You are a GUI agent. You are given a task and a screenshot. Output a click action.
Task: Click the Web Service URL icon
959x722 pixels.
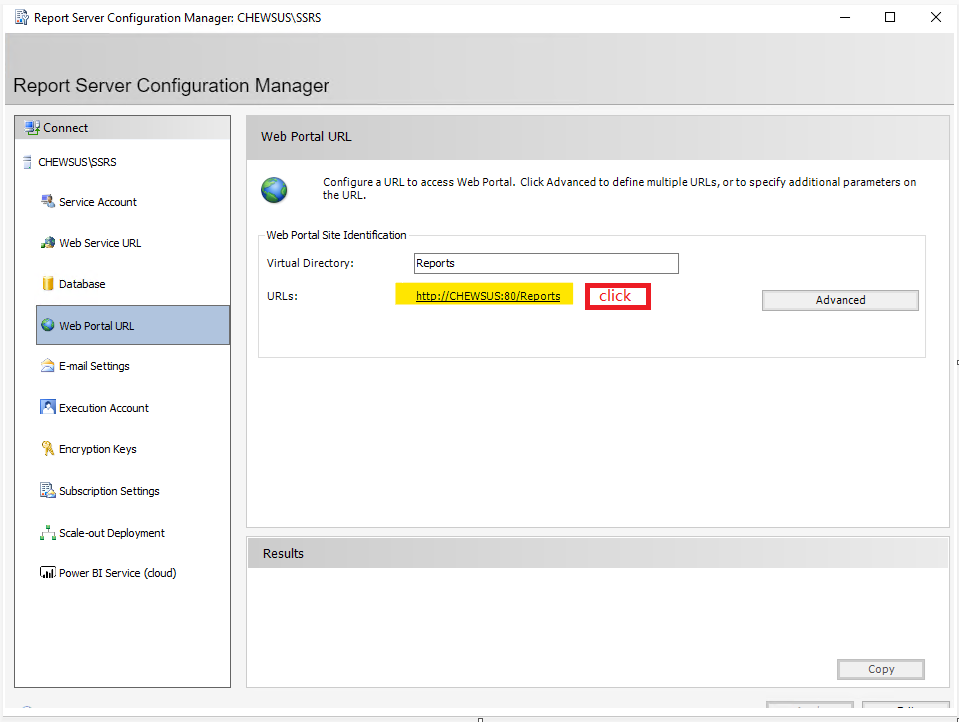tap(48, 243)
